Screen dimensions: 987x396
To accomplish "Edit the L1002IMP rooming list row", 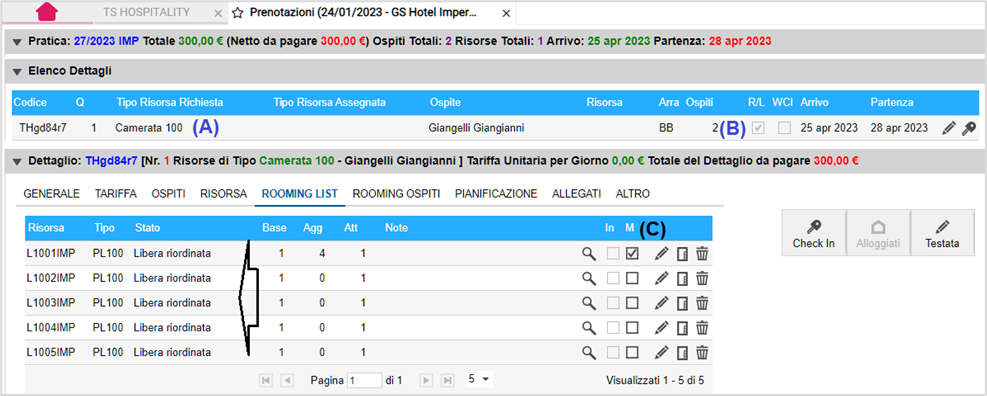I will [660, 278].
